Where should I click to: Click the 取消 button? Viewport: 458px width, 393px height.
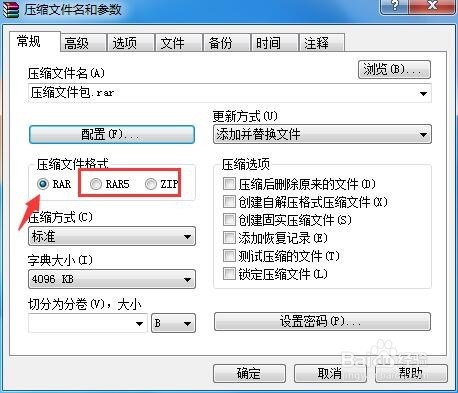click(330, 373)
